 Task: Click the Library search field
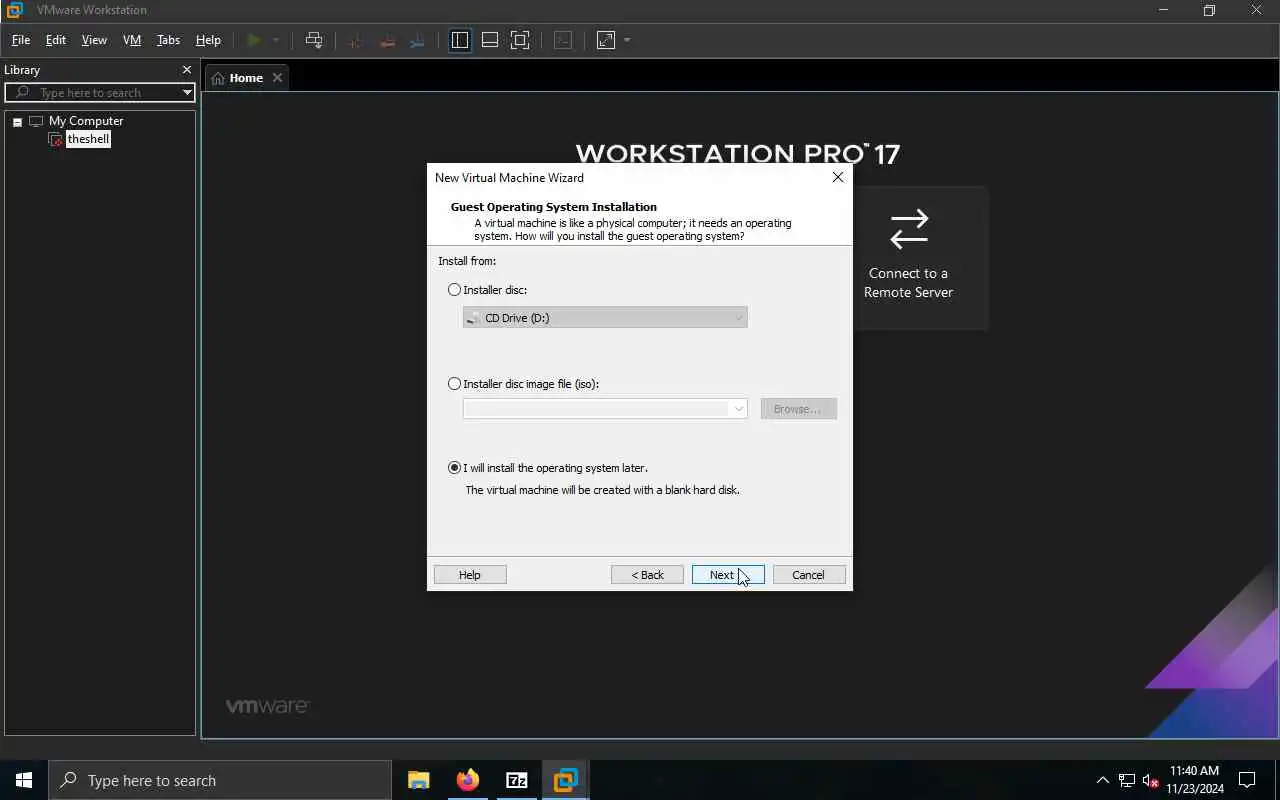point(100,93)
